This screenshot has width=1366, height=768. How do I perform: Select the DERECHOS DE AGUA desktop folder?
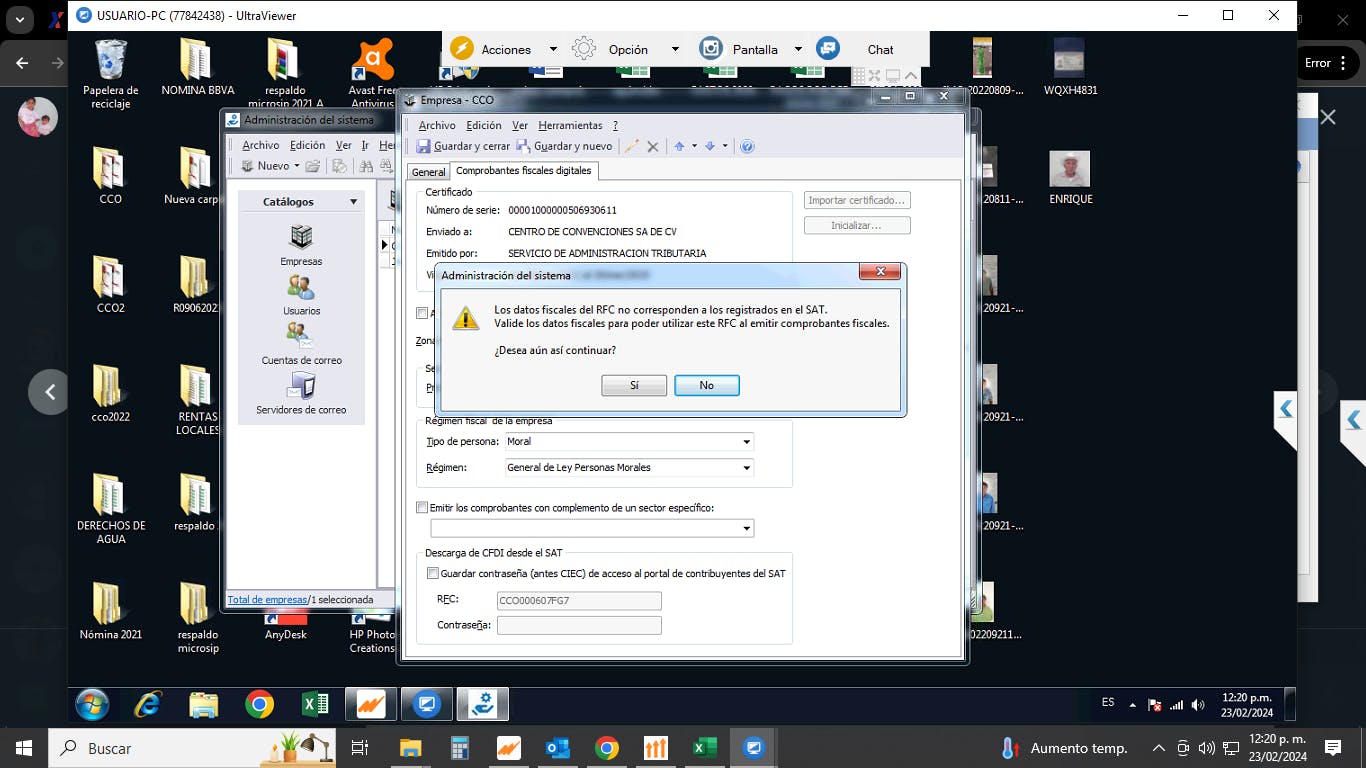[x=110, y=509]
